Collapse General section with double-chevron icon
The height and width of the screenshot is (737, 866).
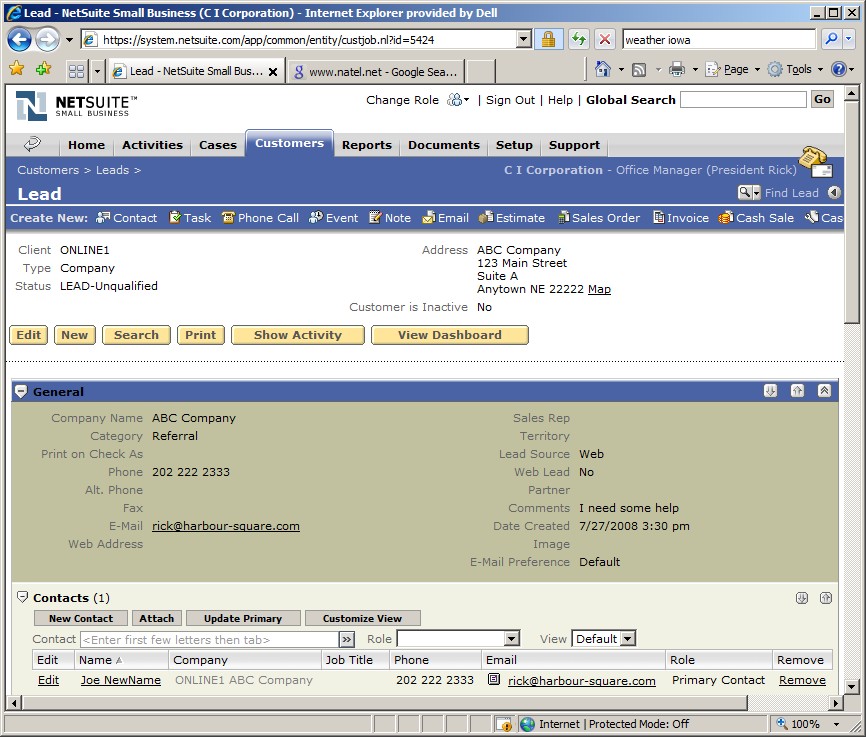pos(824,391)
